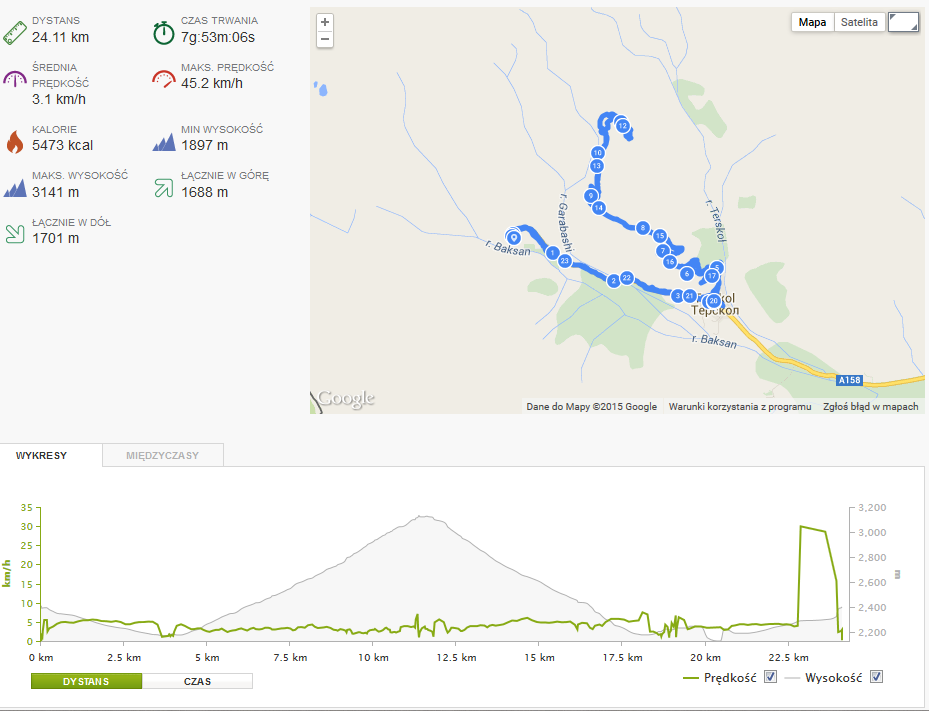Click the duration stopwatch icon
Viewport: 929px width, 711px height.
pos(164,33)
